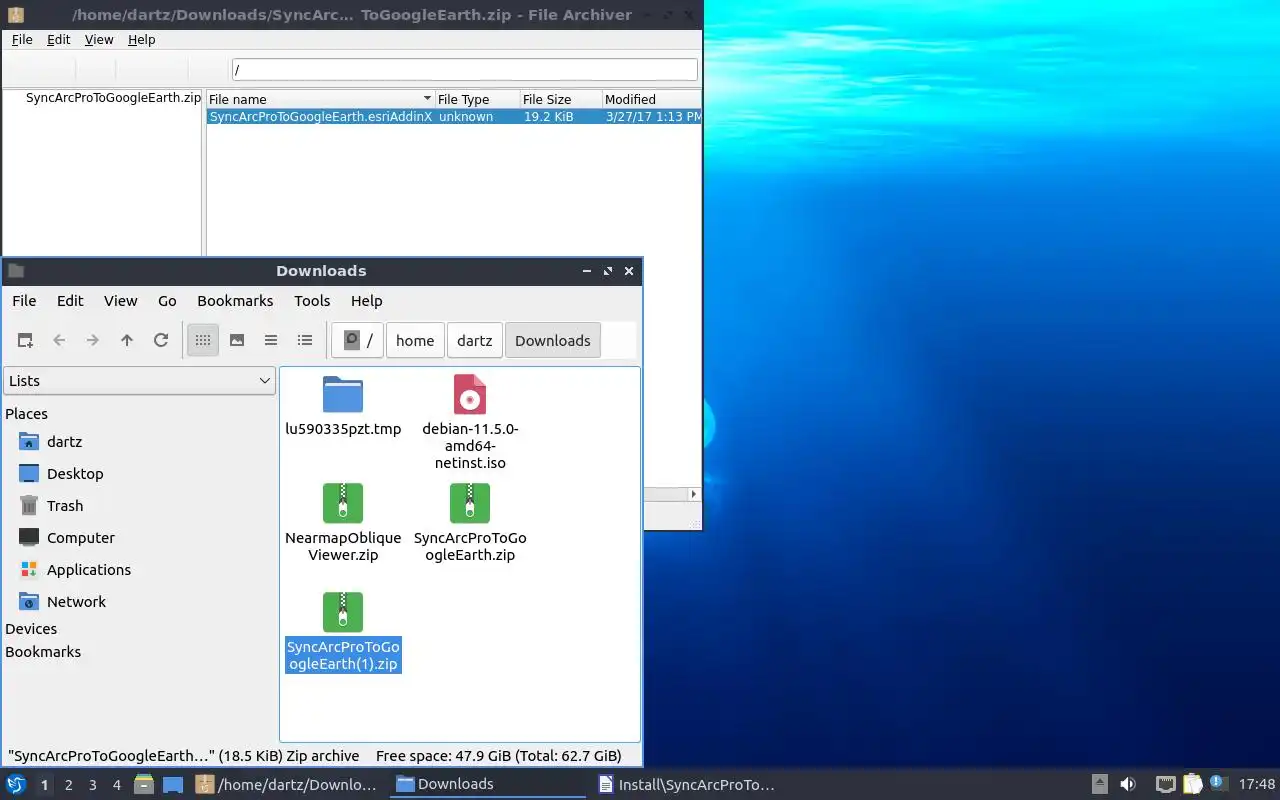
Task: Open Computer in the Places sidebar
Action: pyautogui.click(x=81, y=537)
